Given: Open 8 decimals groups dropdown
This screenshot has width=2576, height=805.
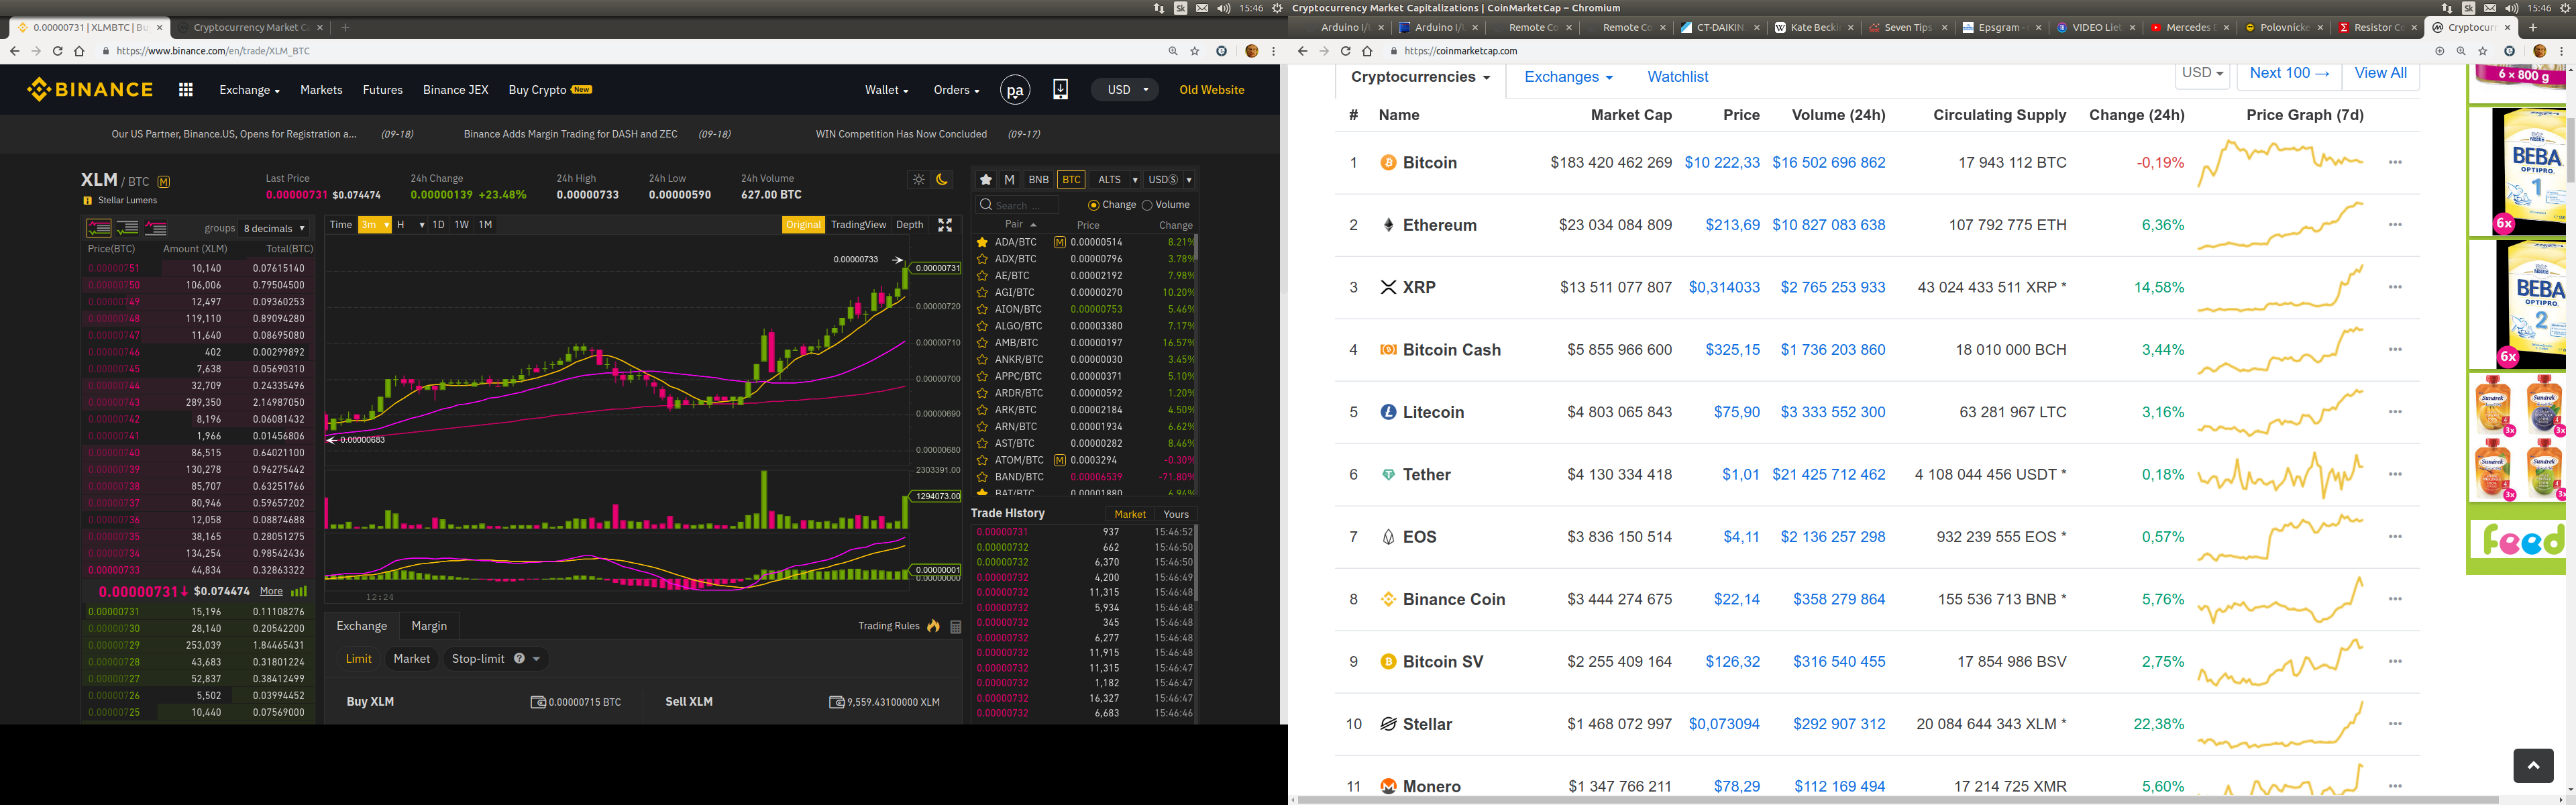Looking at the screenshot, I should [274, 229].
